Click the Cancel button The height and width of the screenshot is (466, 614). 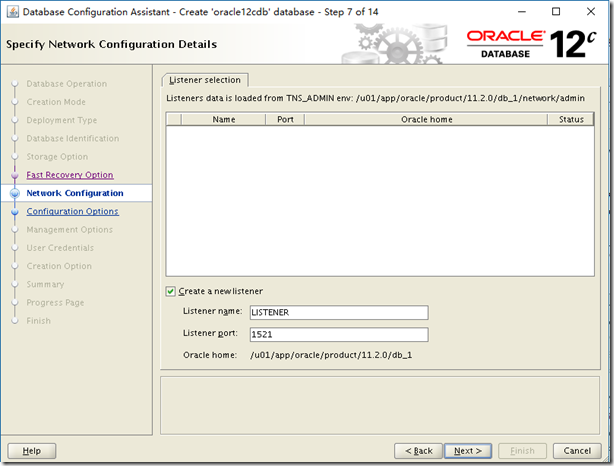tap(577, 451)
